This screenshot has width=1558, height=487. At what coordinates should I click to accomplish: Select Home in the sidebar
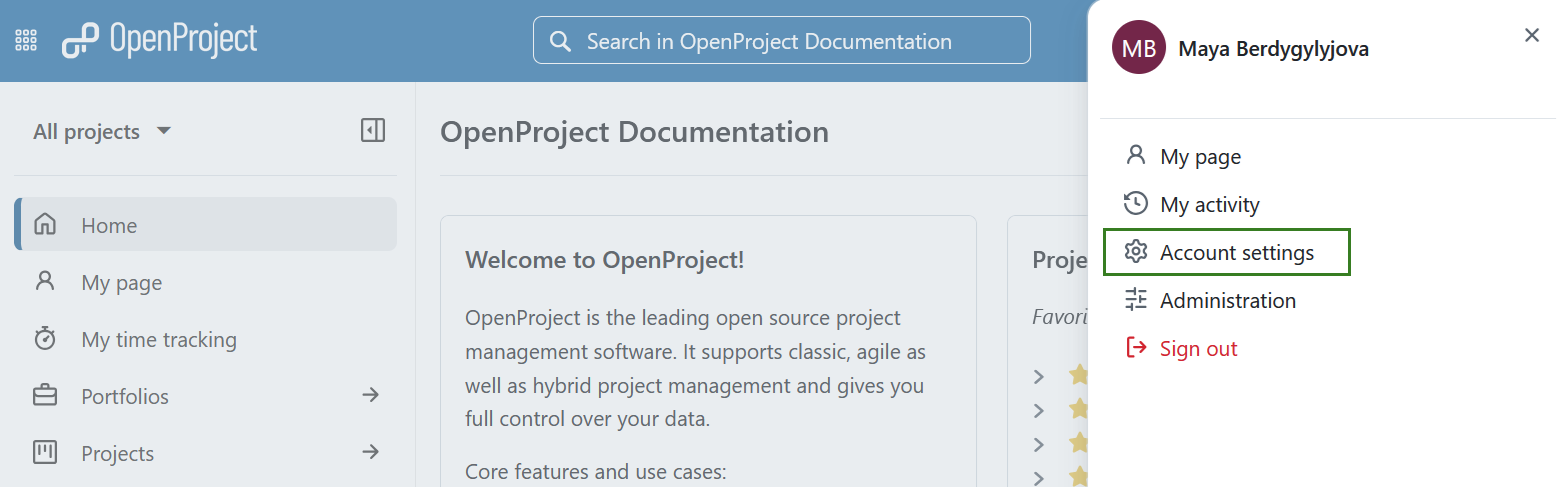[206, 224]
